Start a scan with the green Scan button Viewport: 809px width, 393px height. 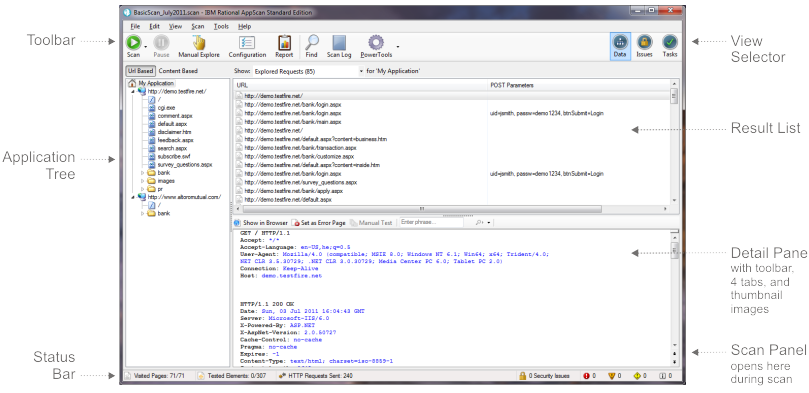pyautogui.click(x=133, y=46)
